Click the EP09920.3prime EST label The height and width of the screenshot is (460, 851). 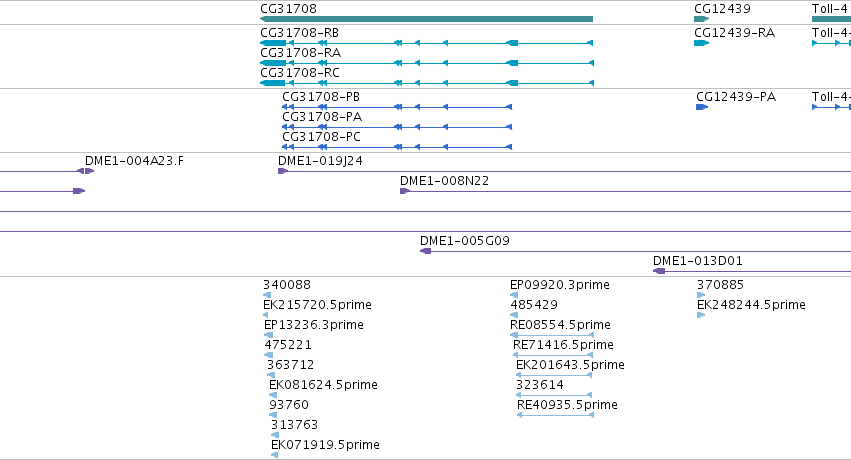pos(560,285)
